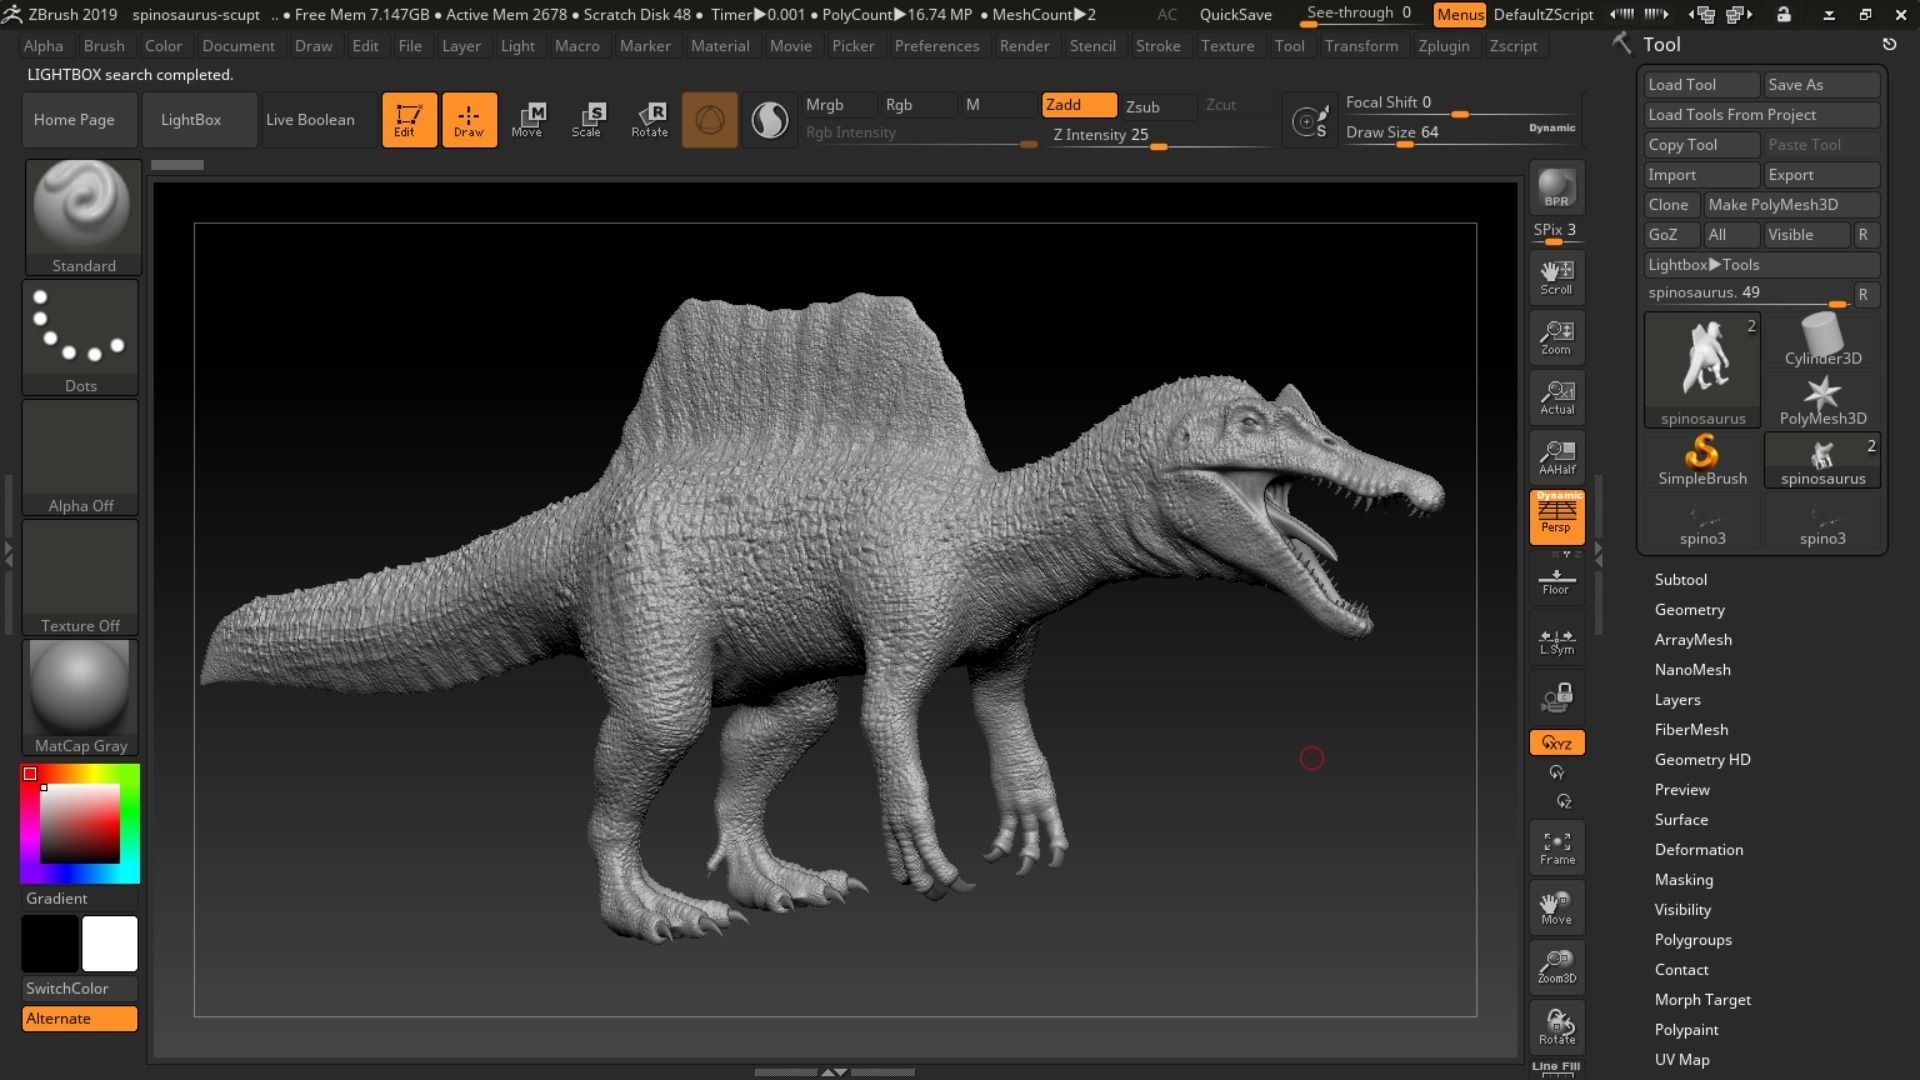The width and height of the screenshot is (1920, 1080).
Task: Click the symmetry icon next to Focal Shift
Action: pyautogui.click(x=1310, y=121)
